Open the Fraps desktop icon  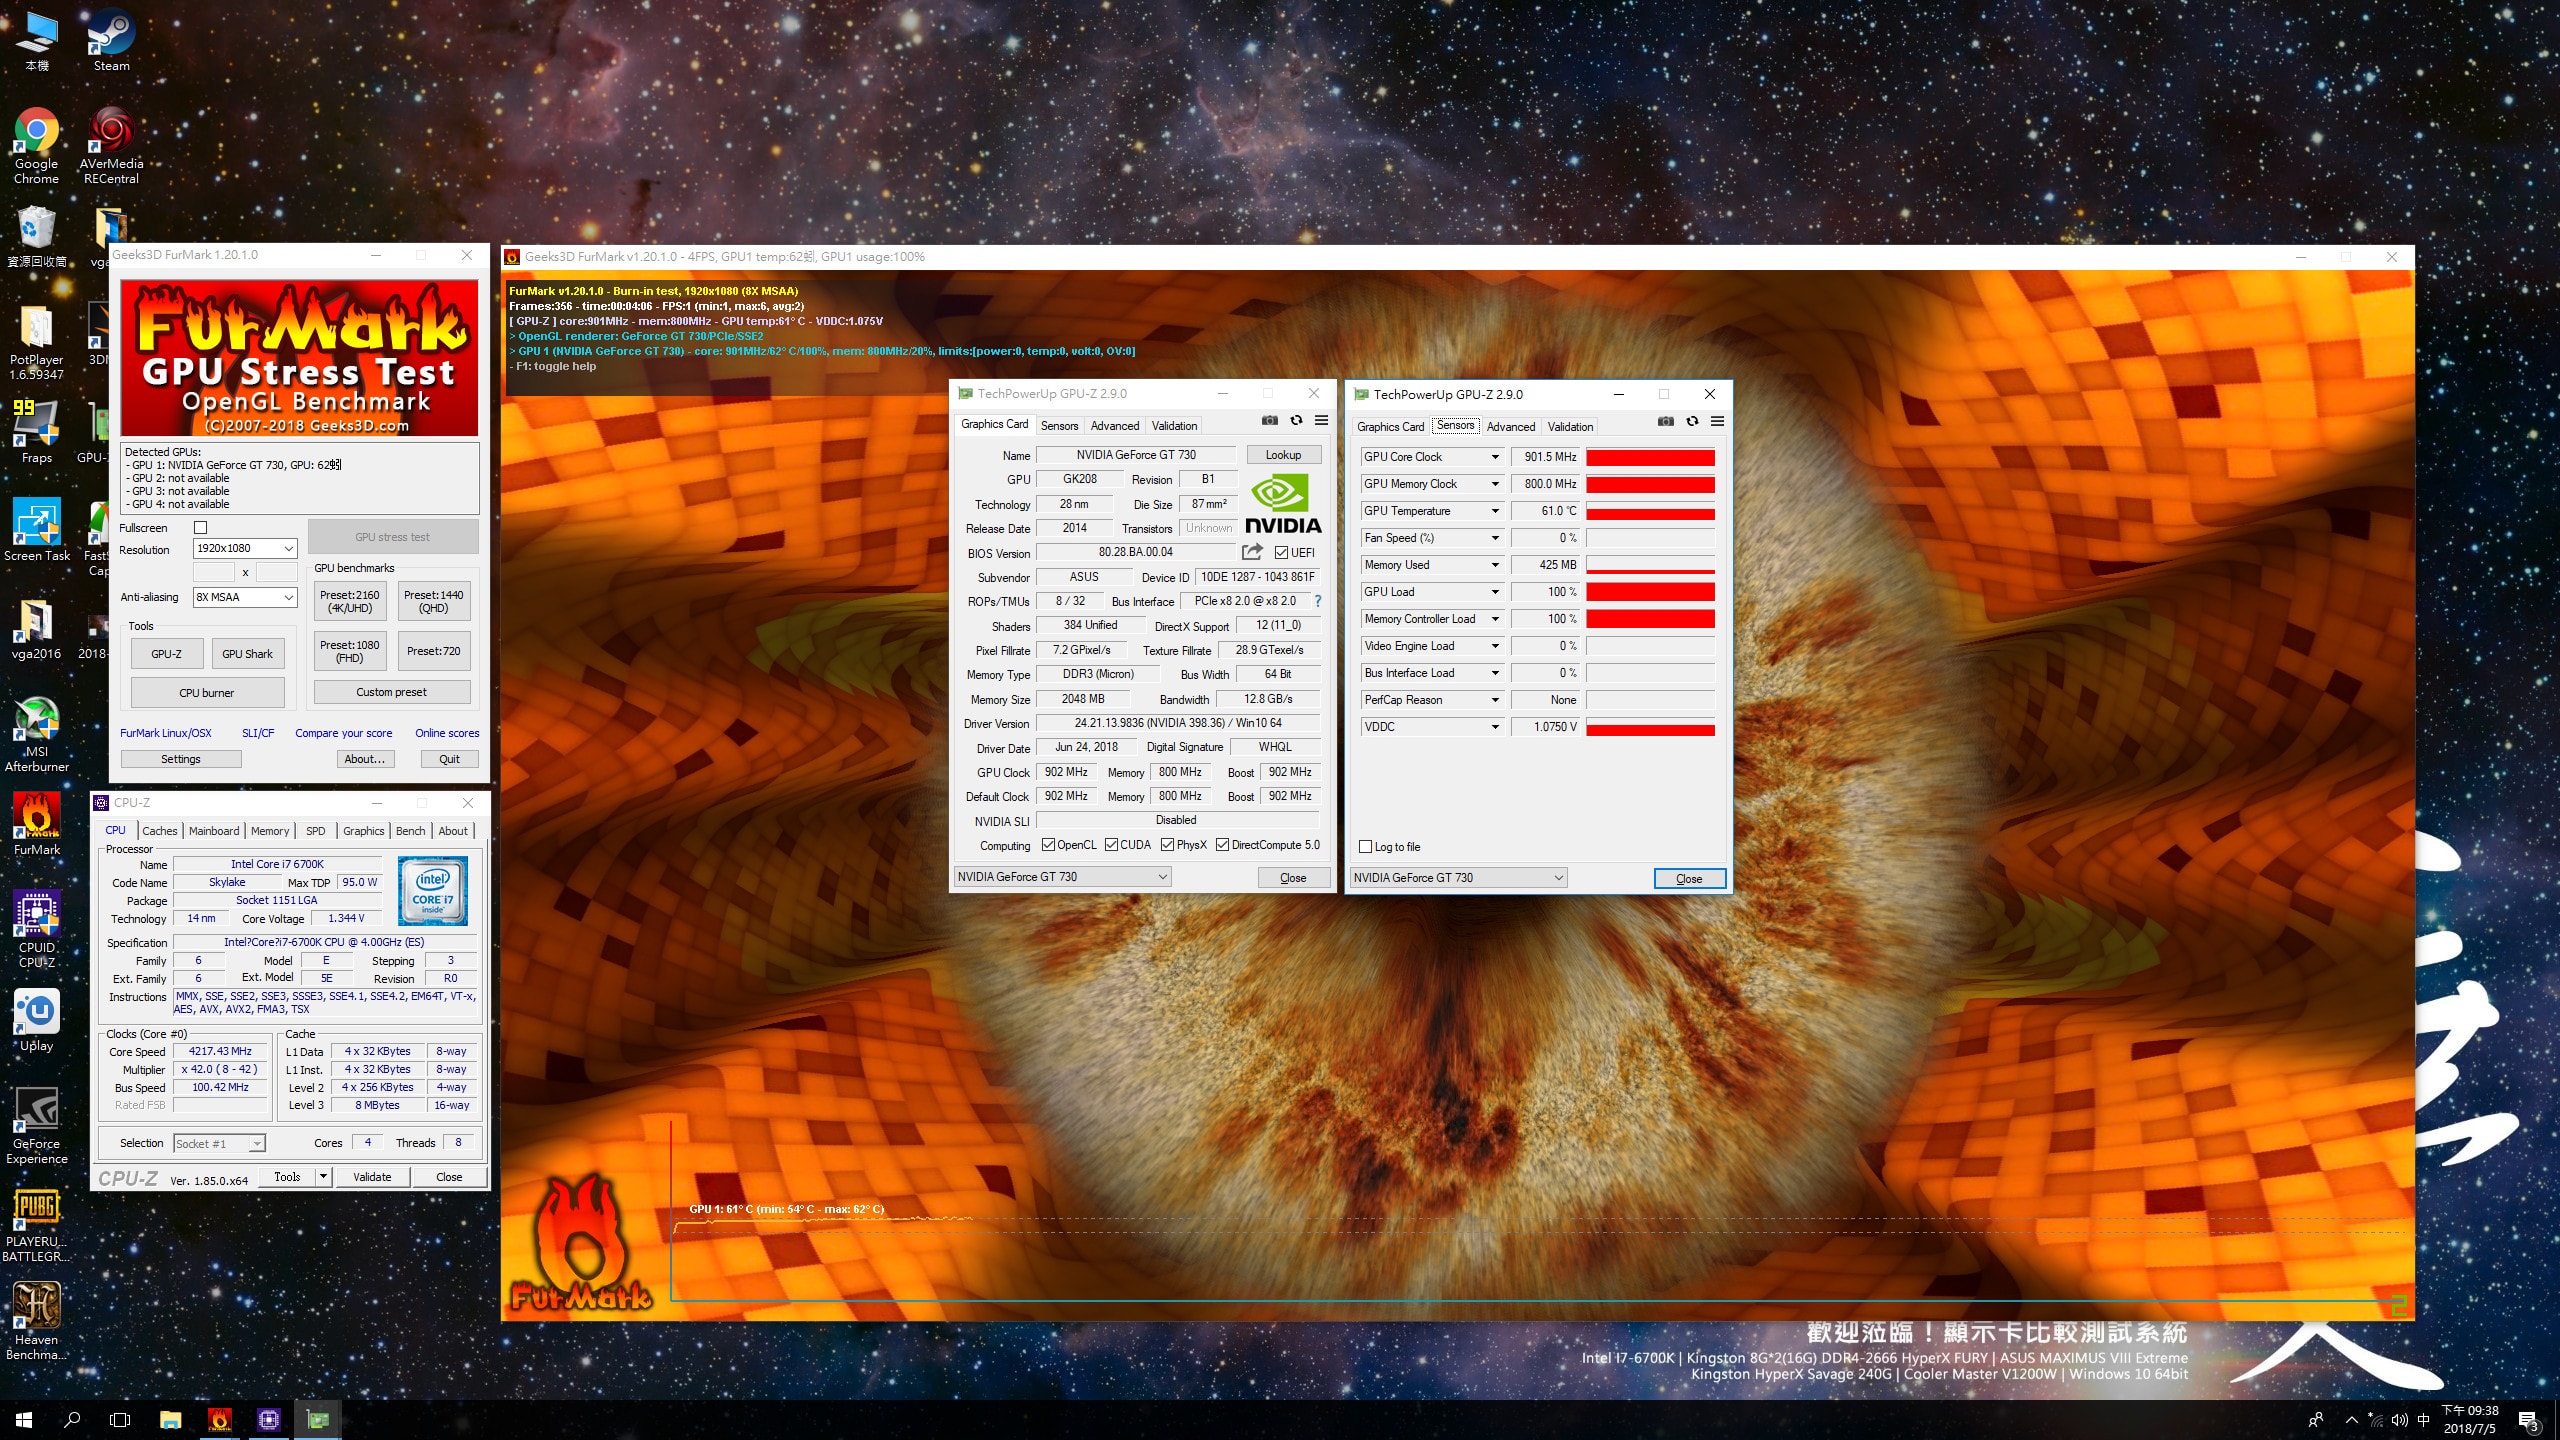click(x=36, y=432)
